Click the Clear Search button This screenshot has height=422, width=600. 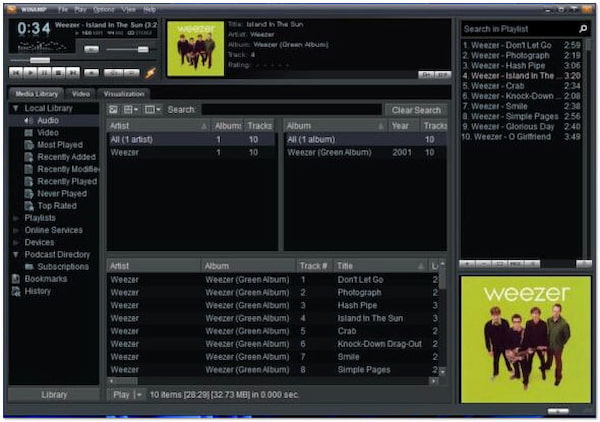click(416, 110)
